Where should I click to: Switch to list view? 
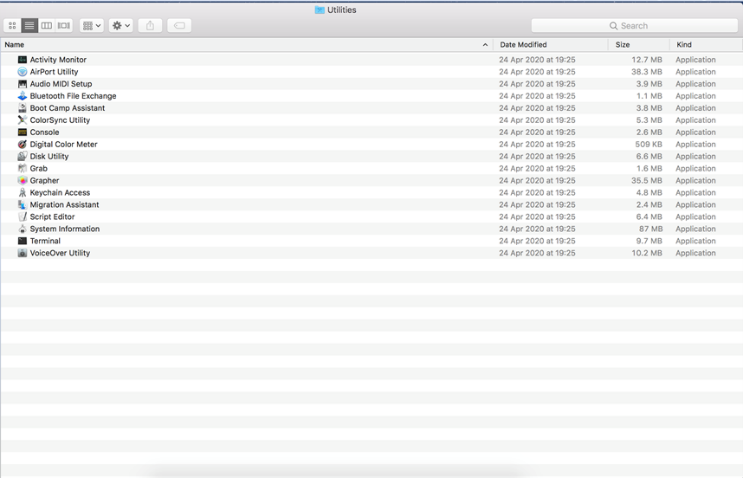pyautogui.click(x=29, y=26)
